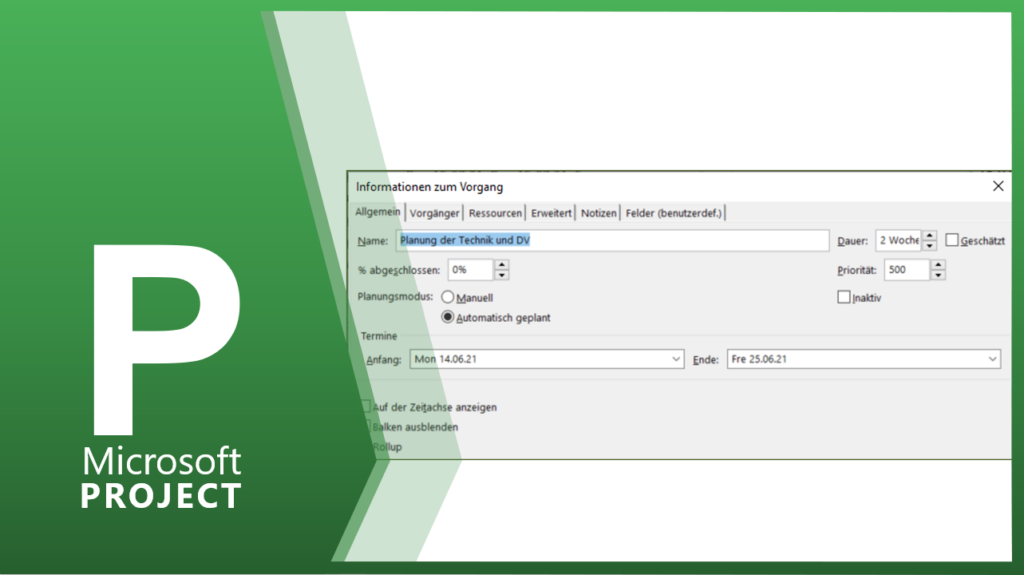Expand the Anfang date dropdown
The image size is (1024, 575).
pyautogui.click(x=676, y=359)
